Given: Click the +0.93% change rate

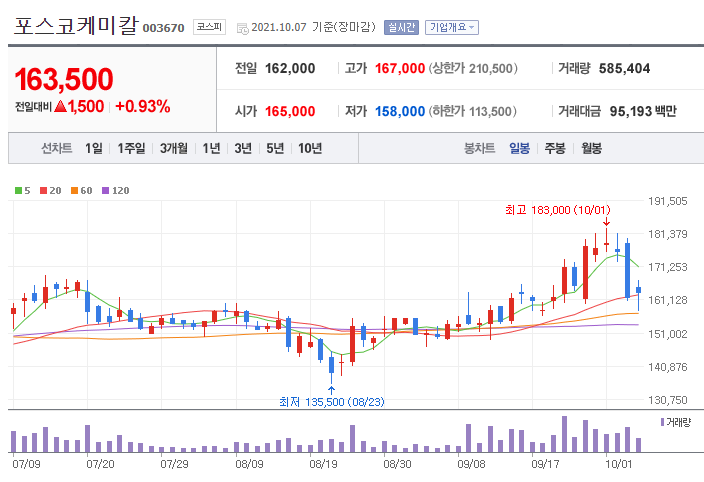Looking at the screenshot, I should tap(143, 106).
